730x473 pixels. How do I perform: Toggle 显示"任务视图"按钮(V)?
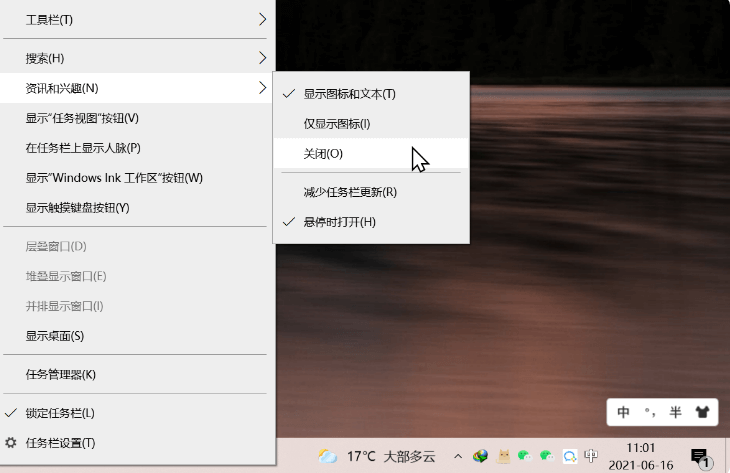pos(135,118)
